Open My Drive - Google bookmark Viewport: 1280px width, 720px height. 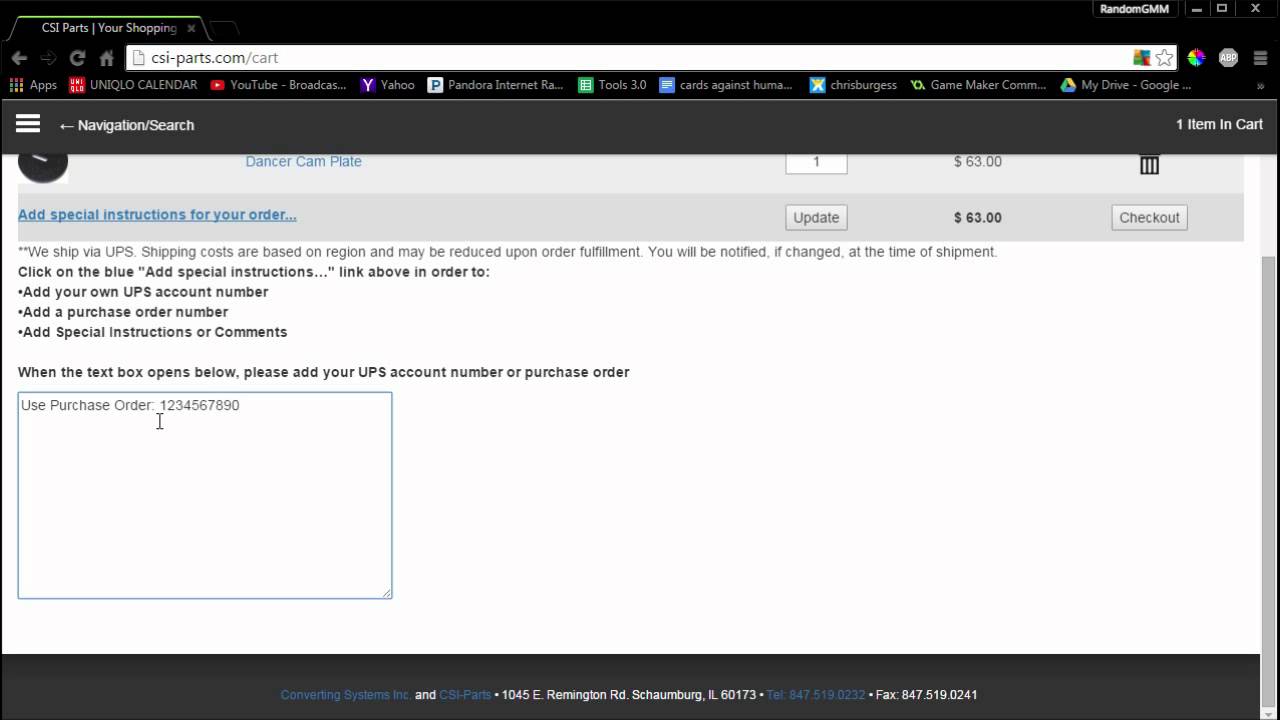[x=1126, y=85]
